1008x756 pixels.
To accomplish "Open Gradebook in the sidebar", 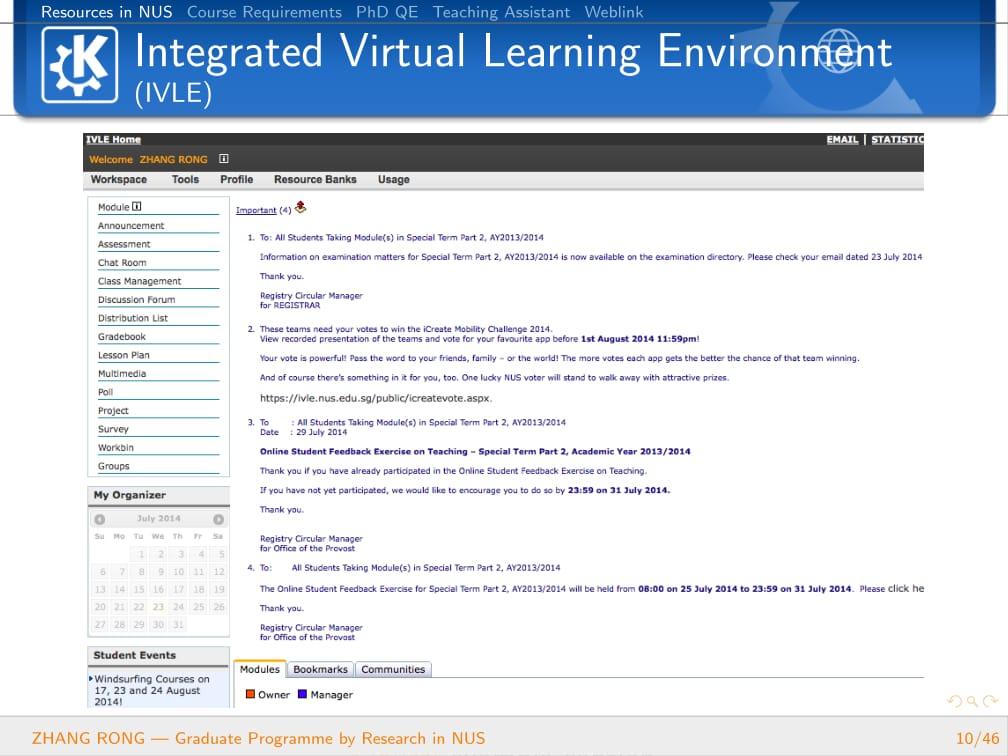I will tap(122, 336).
